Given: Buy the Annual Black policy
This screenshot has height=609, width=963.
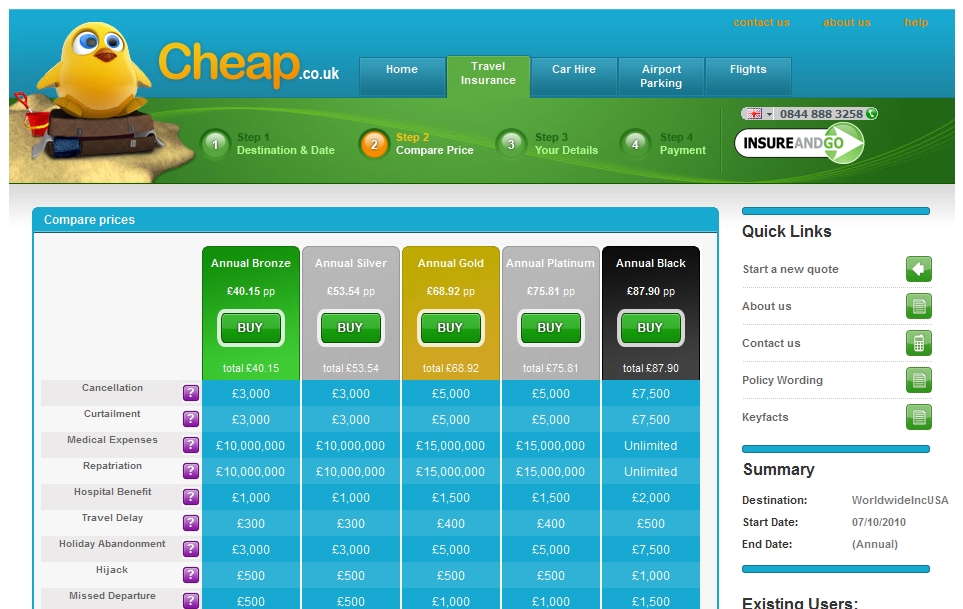Looking at the screenshot, I should point(650,328).
